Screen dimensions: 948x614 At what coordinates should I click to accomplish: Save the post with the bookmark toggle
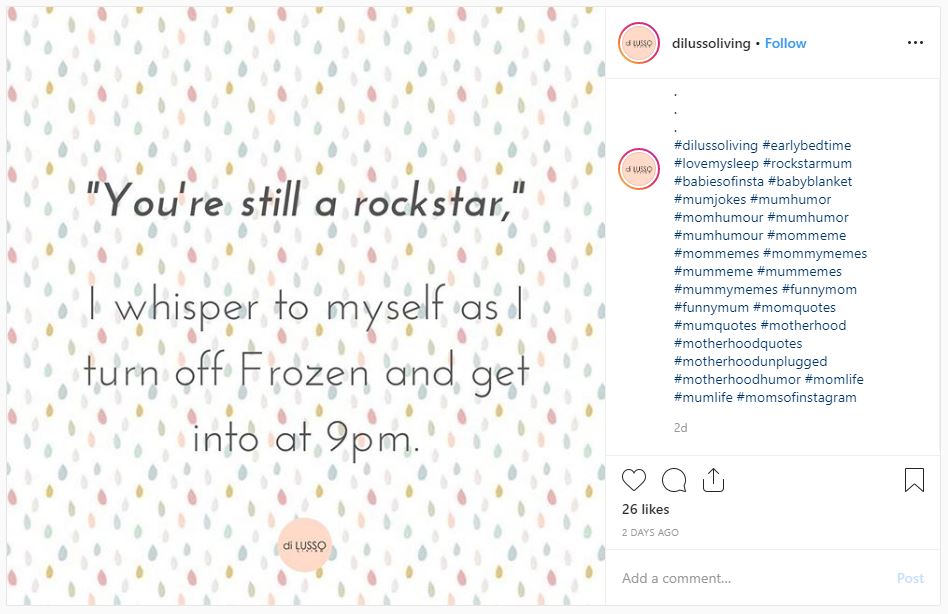[x=915, y=480]
